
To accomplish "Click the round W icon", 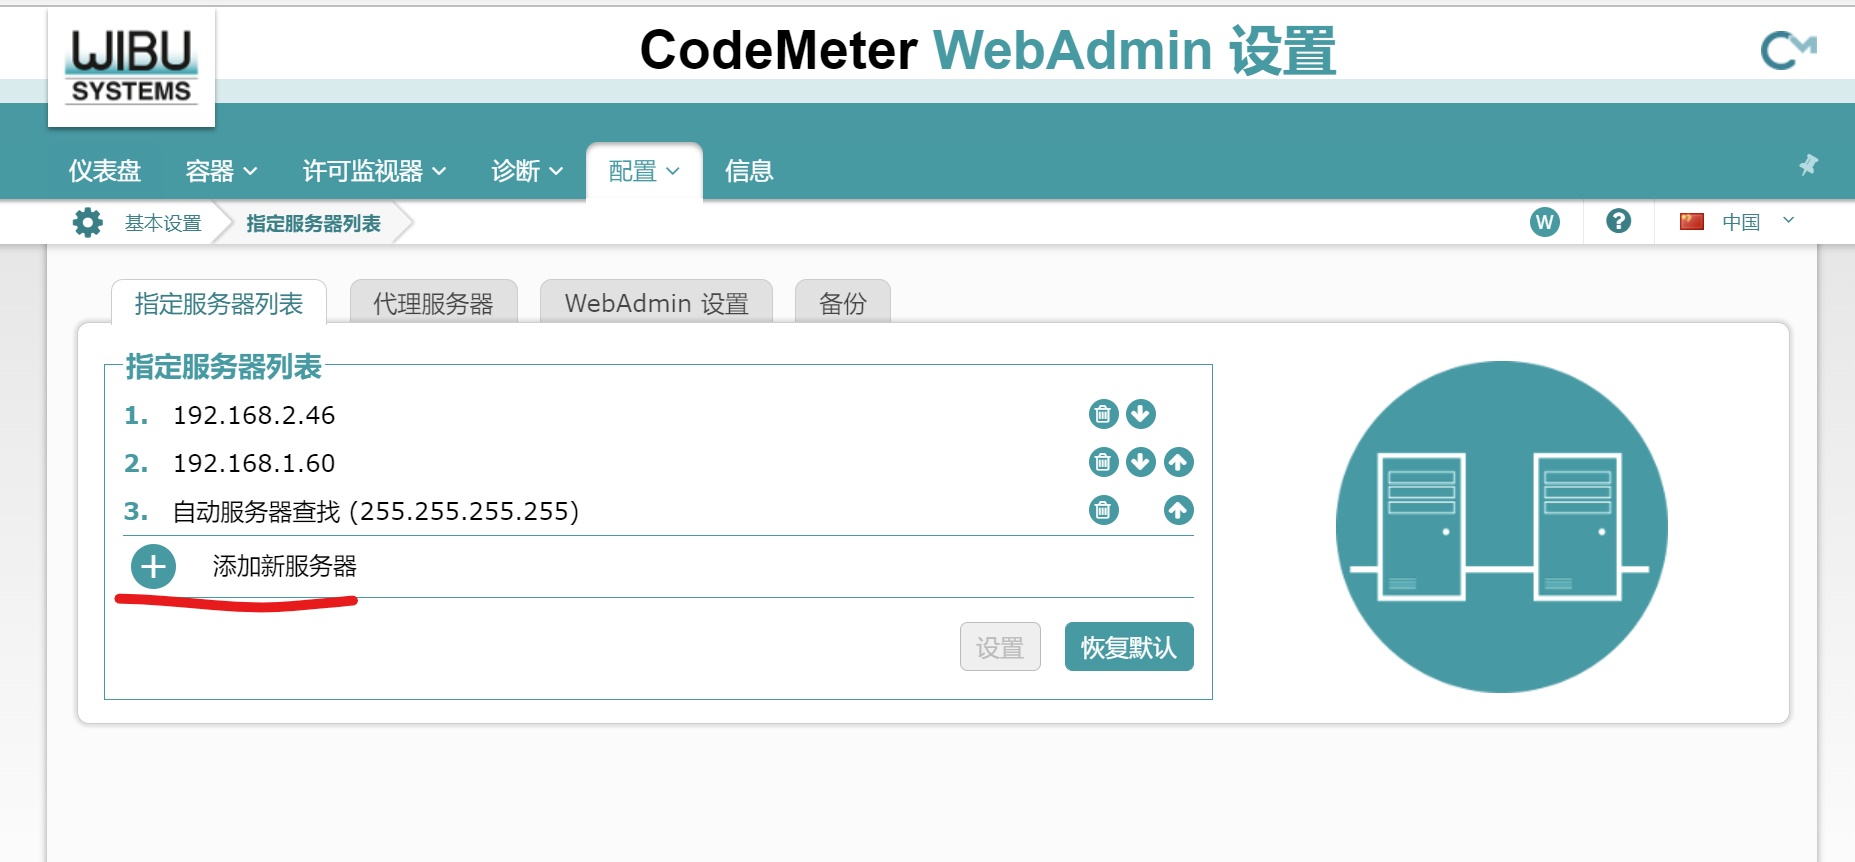I will [1544, 222].
